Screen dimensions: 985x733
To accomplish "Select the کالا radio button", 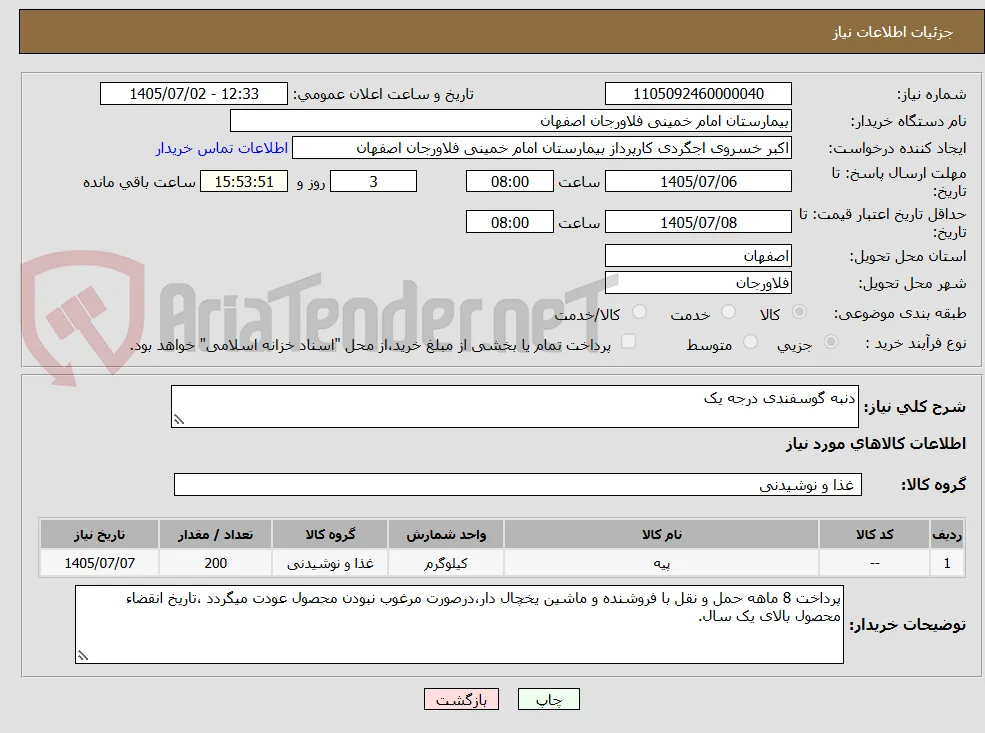I will (x=799, y=312).
